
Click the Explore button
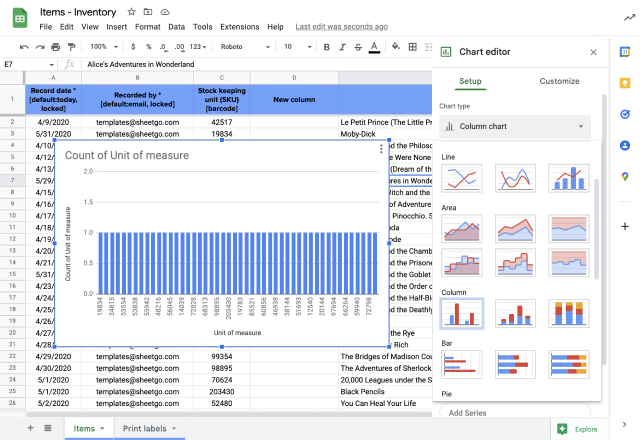pyautogui.click(x=579, y=429)
